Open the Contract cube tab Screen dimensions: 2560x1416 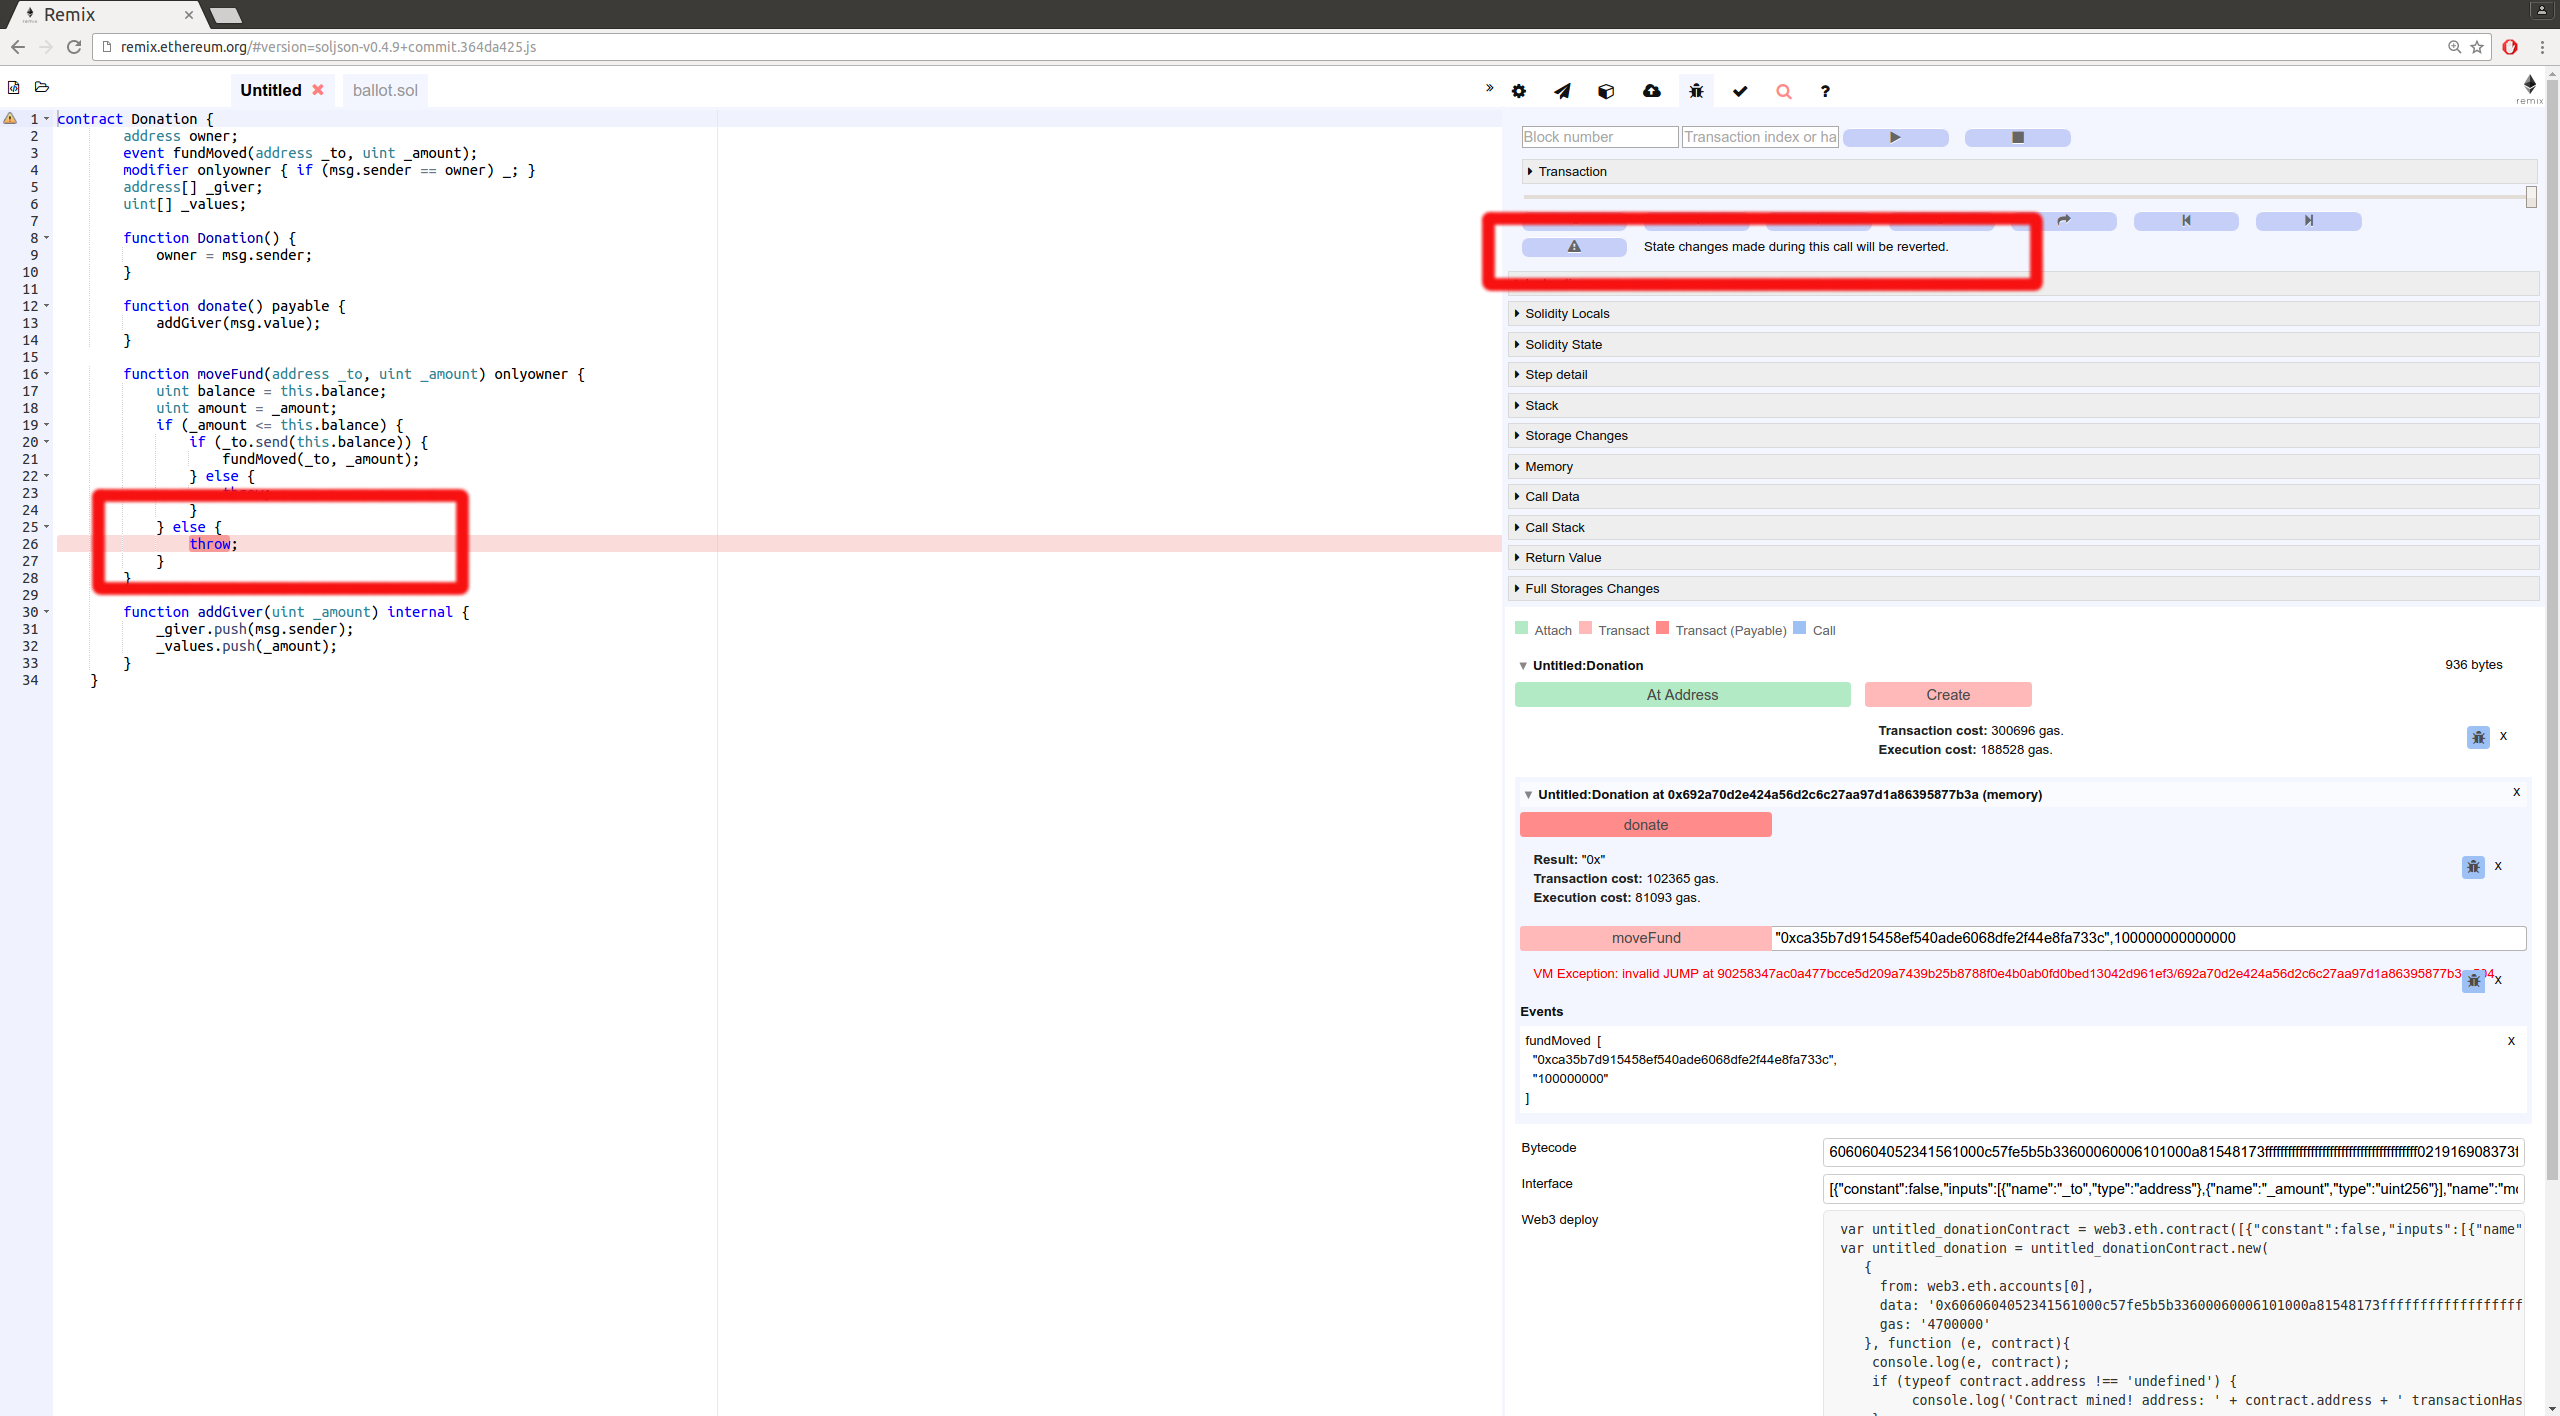pos(1606,91)
